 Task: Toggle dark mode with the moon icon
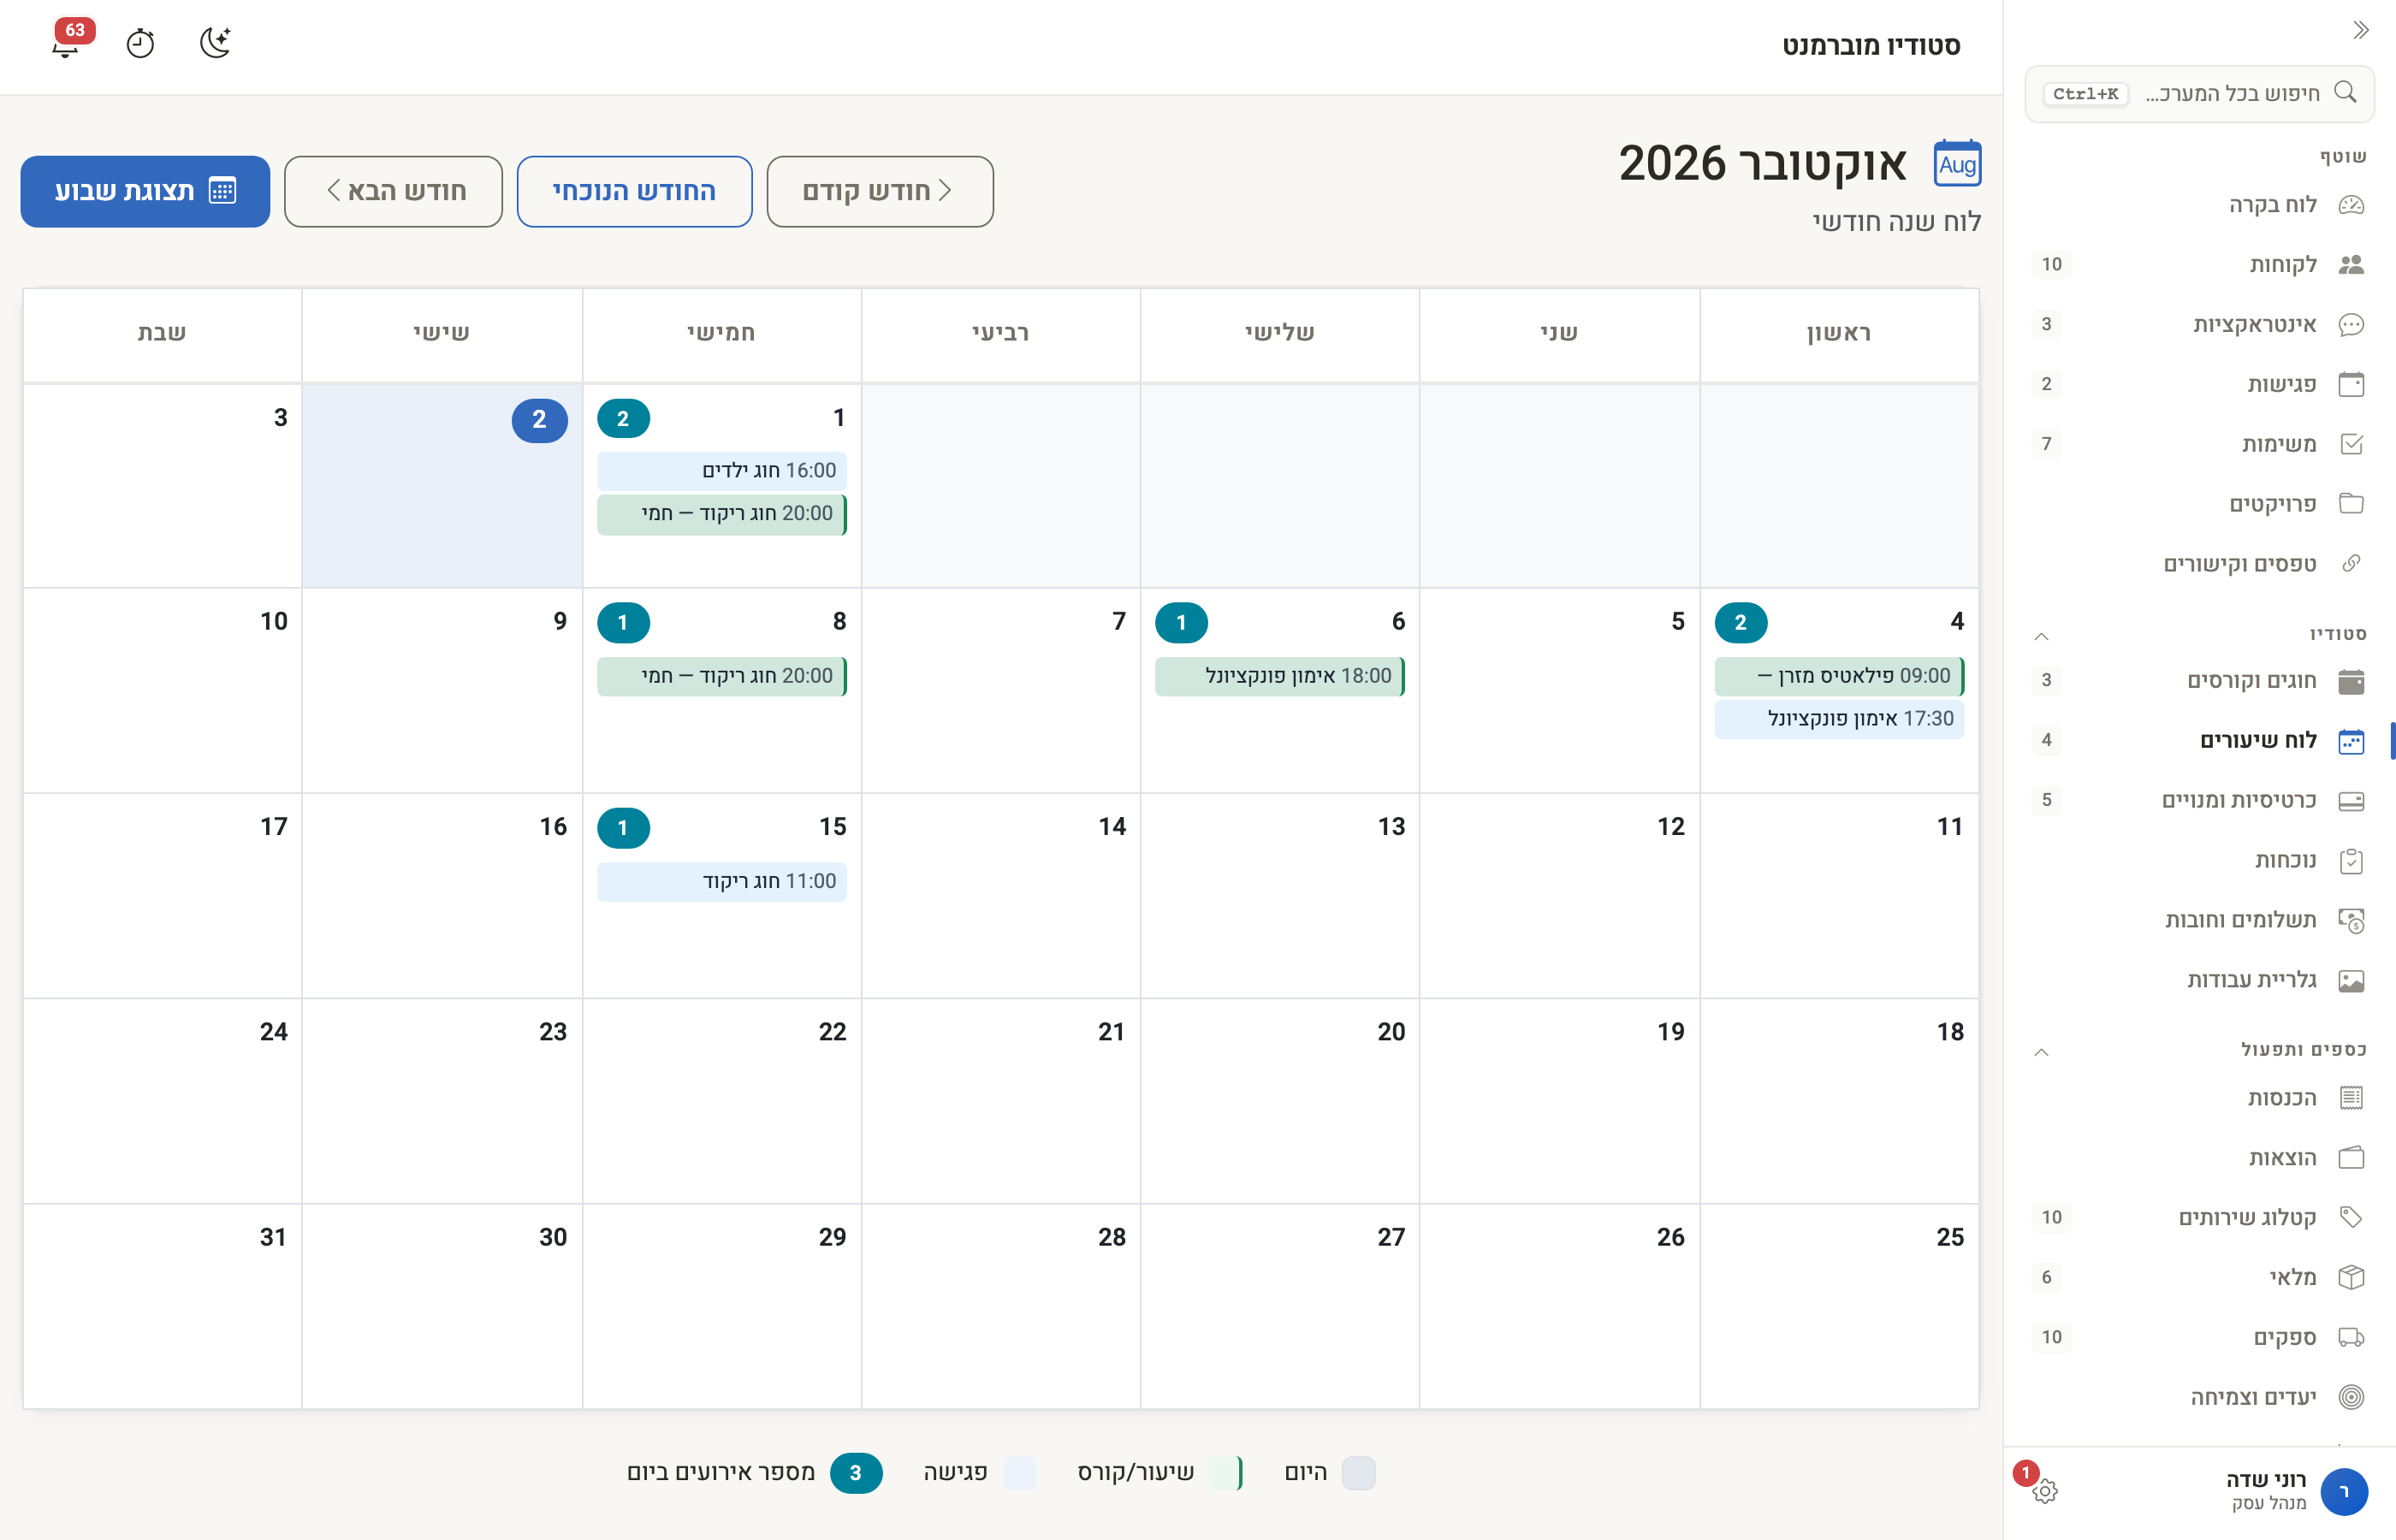pos(215,43)
